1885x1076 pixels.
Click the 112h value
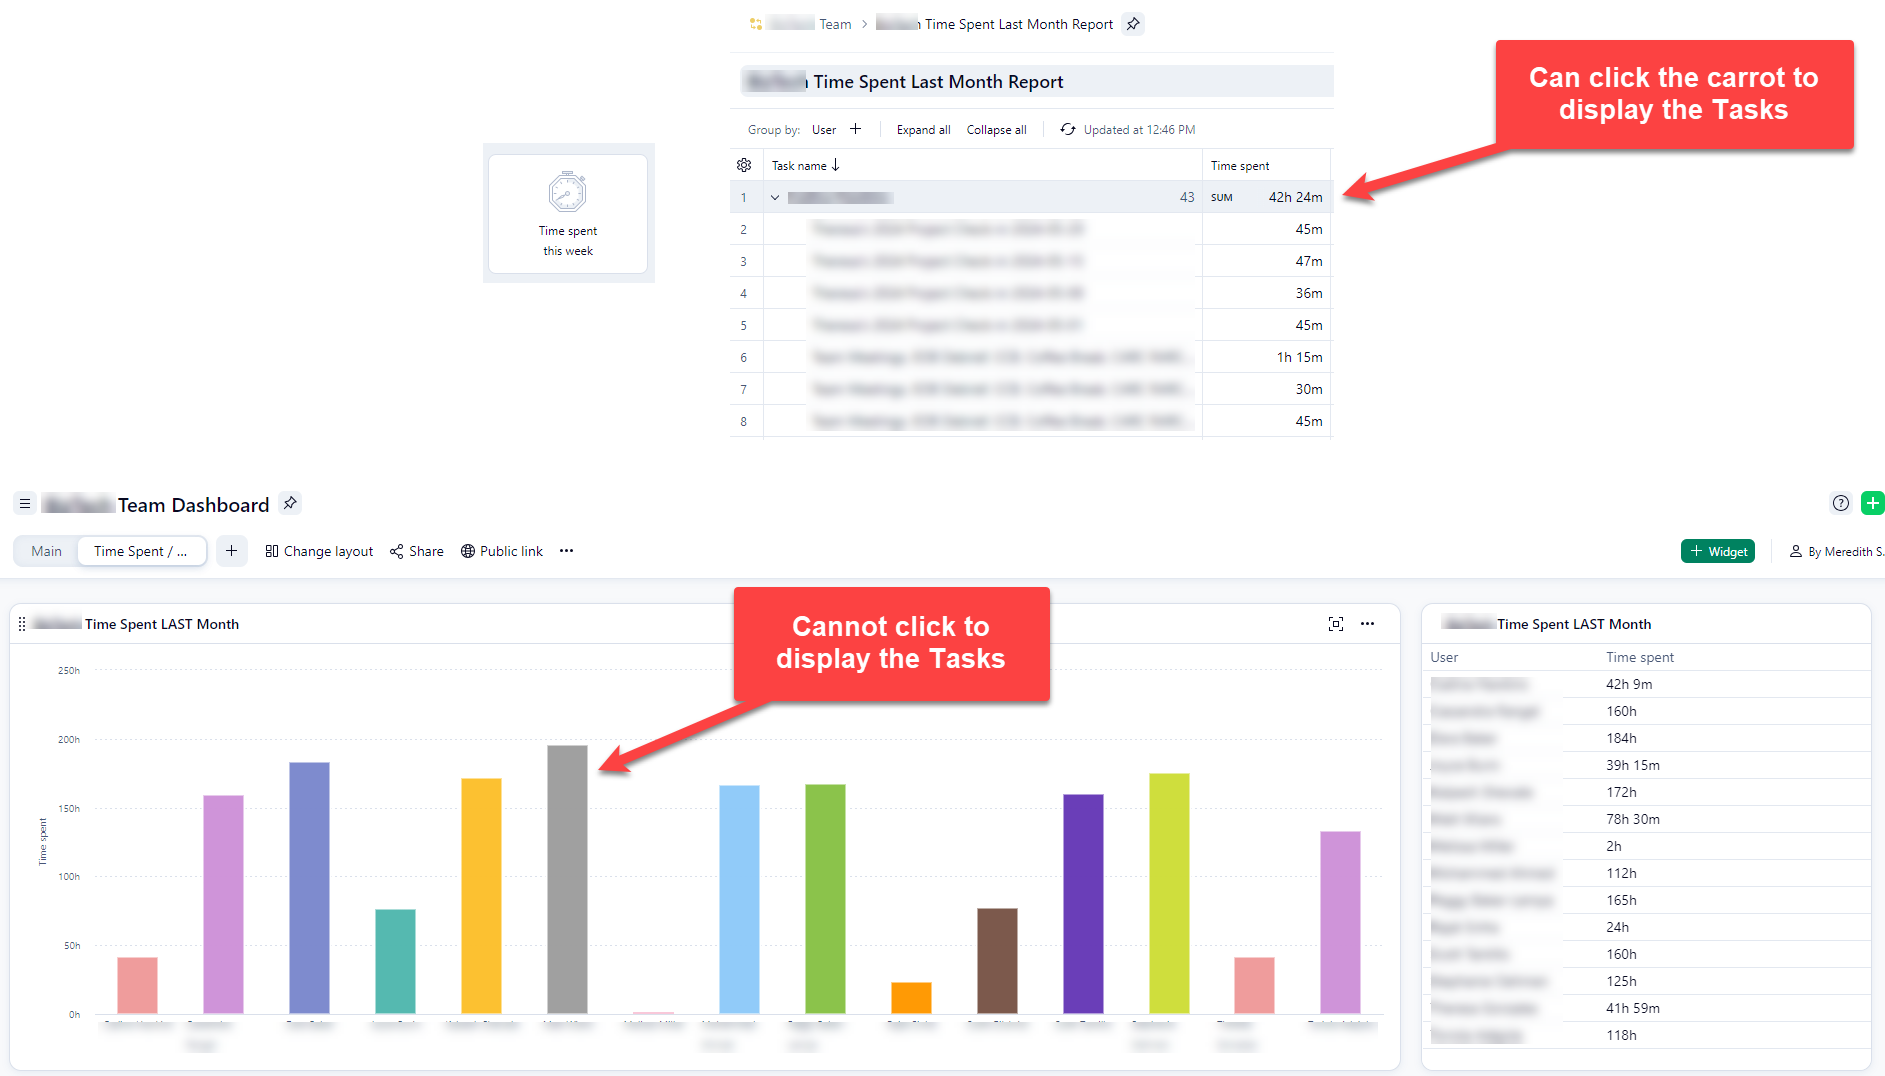pyautogui.click(x=1621, y=873)
